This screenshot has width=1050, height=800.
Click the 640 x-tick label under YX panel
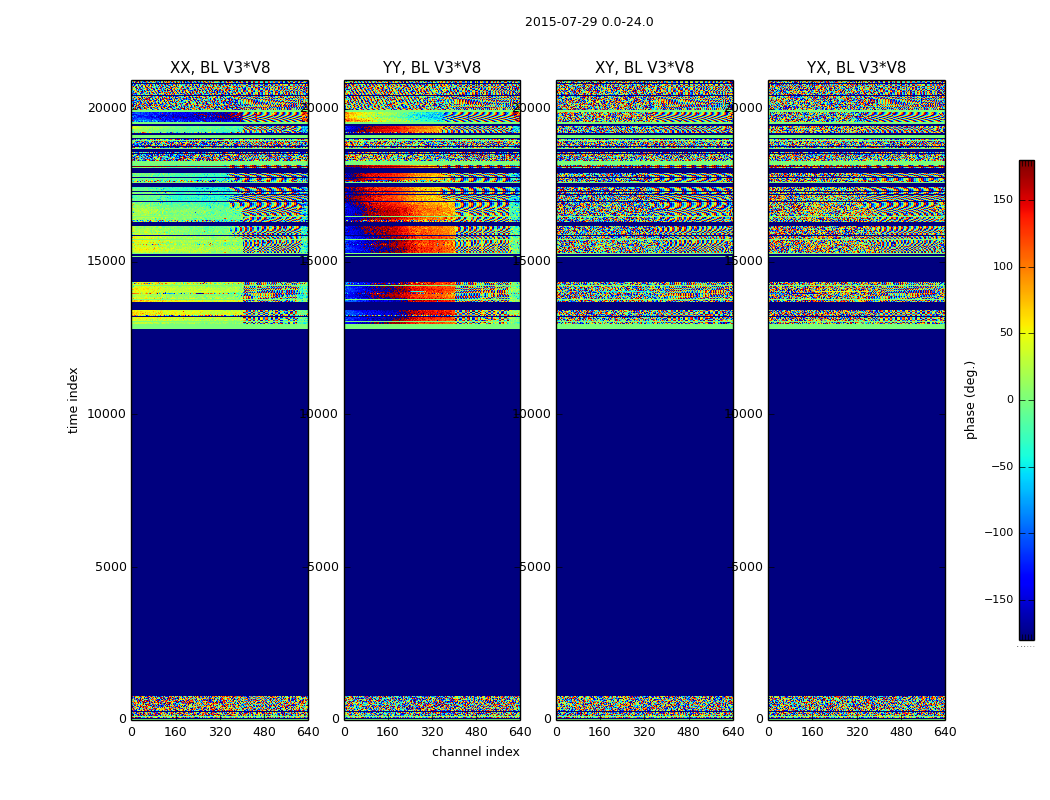945,732
